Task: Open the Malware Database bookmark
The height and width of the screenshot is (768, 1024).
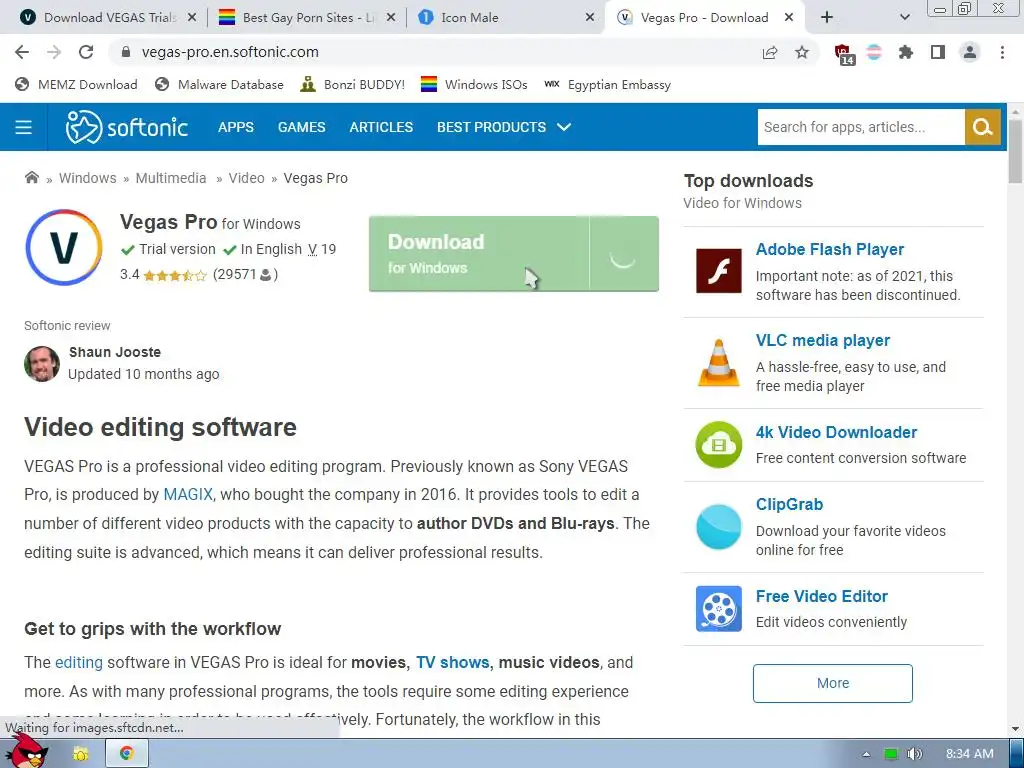Action: 219,84
